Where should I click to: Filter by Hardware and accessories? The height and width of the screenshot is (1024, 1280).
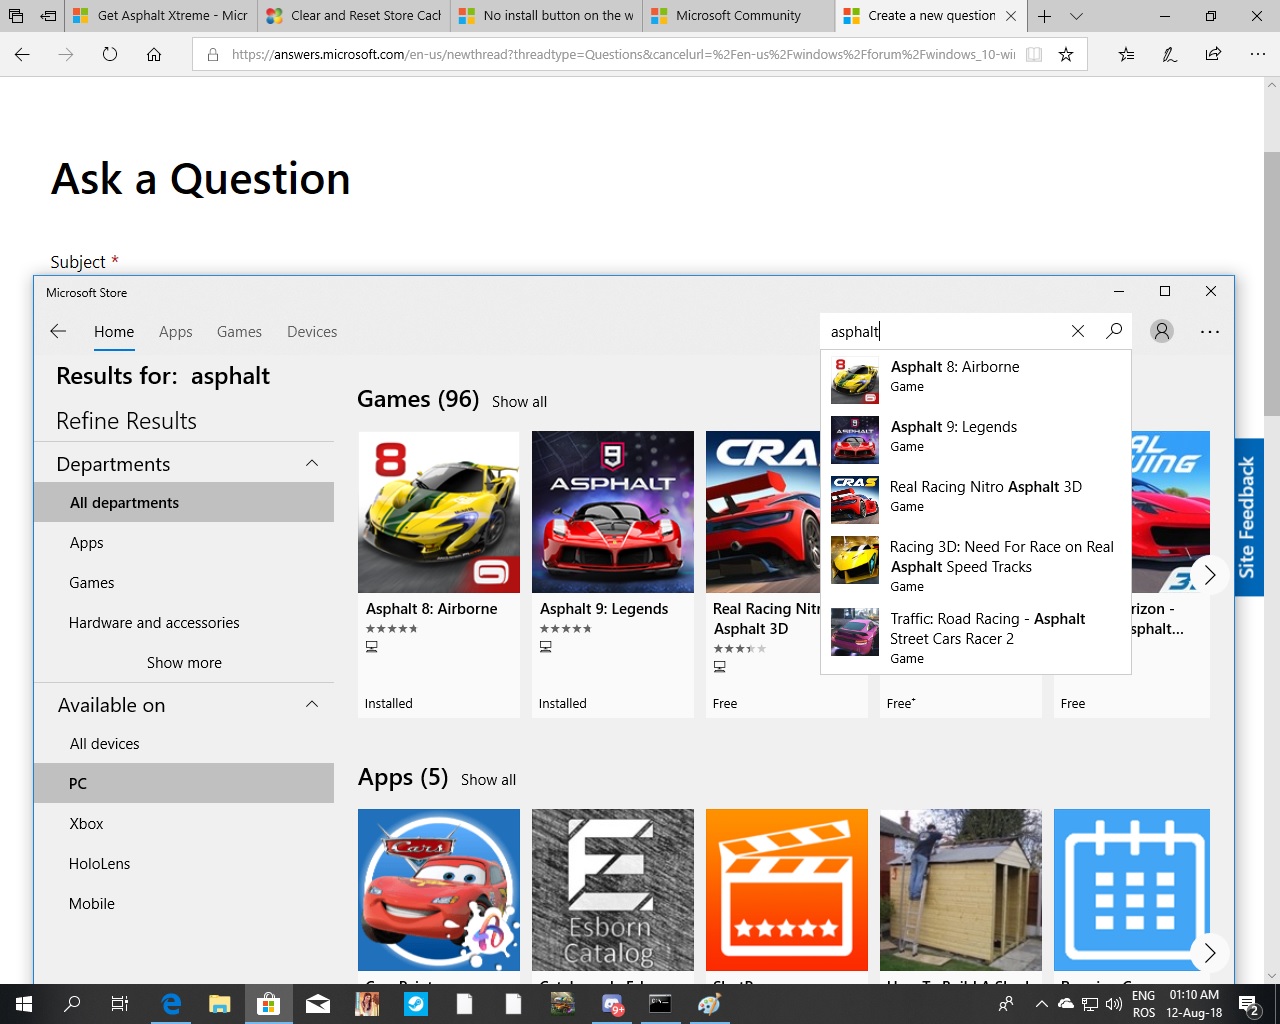(x=184, y=623)
